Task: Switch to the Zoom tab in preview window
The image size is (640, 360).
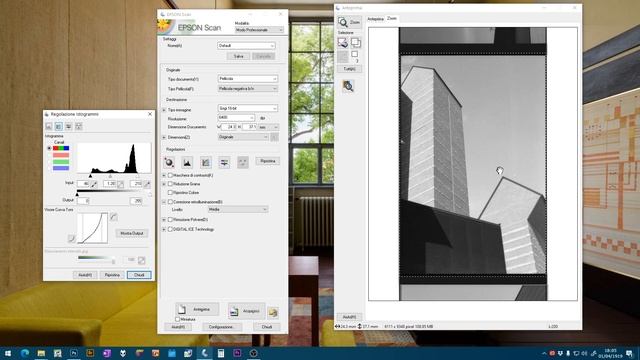Action: pyautogui.click(x=392, y=18)
